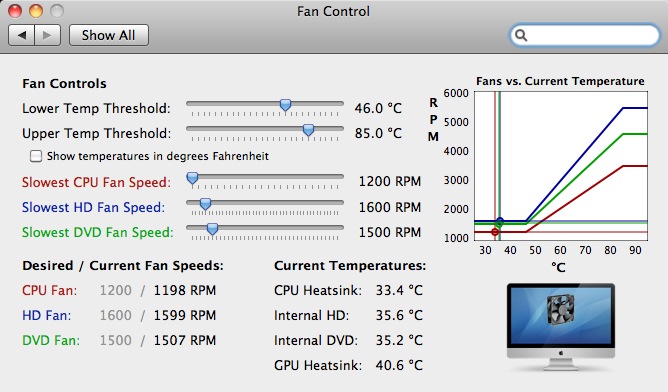
Task: Click the Lower Temp Threshold slider handle
Action: click(x=285, y=105)
